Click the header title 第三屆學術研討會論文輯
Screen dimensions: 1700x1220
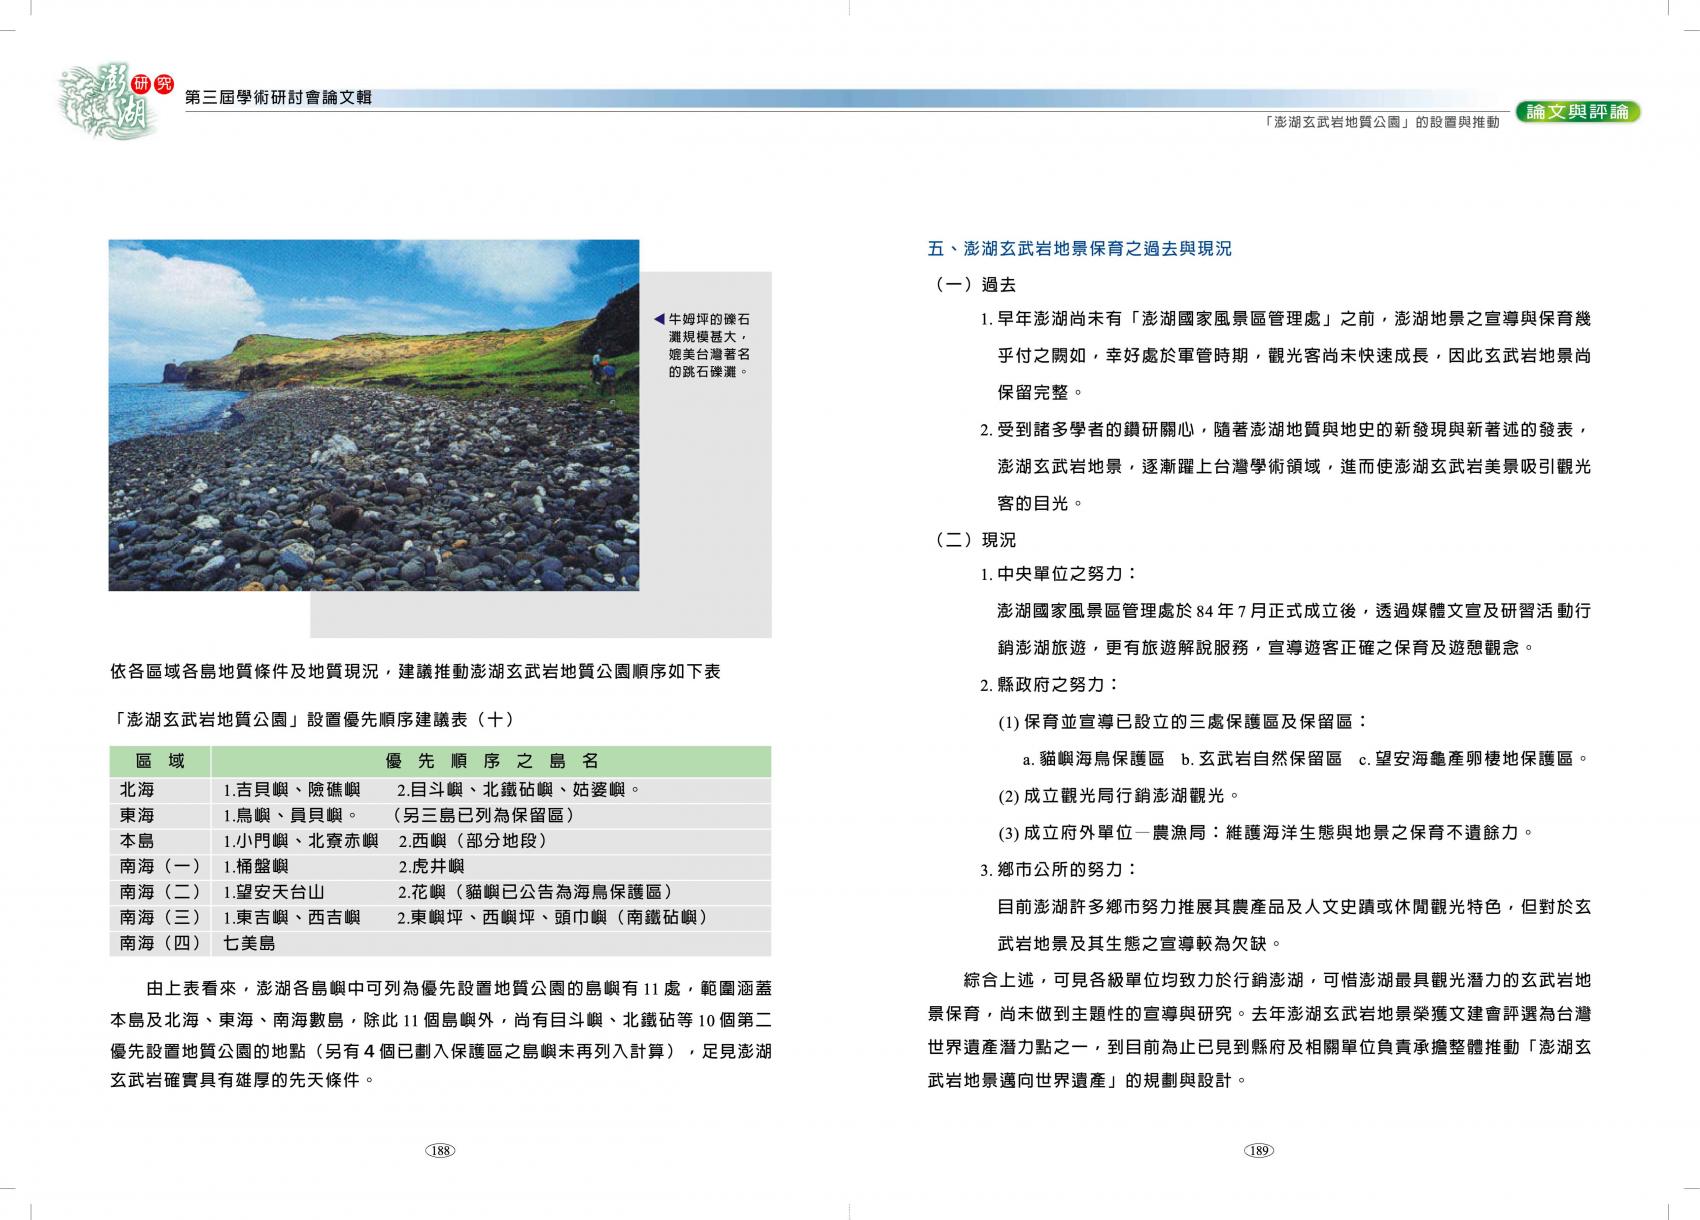279,98
